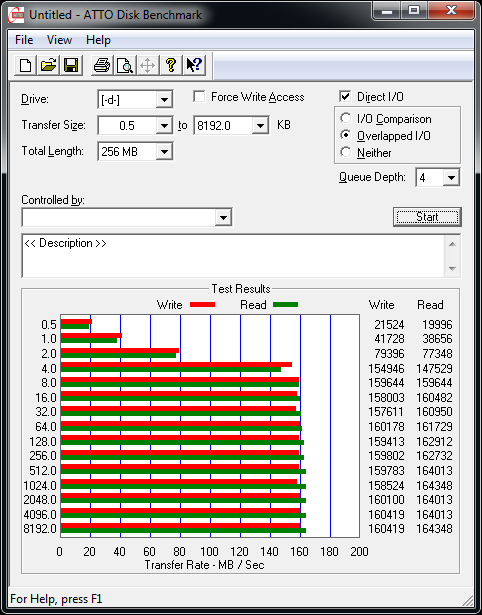The height and width of the screenshot is (615, 482).
Task: Click the ATTO application icon in title bar
Action: 17,15
